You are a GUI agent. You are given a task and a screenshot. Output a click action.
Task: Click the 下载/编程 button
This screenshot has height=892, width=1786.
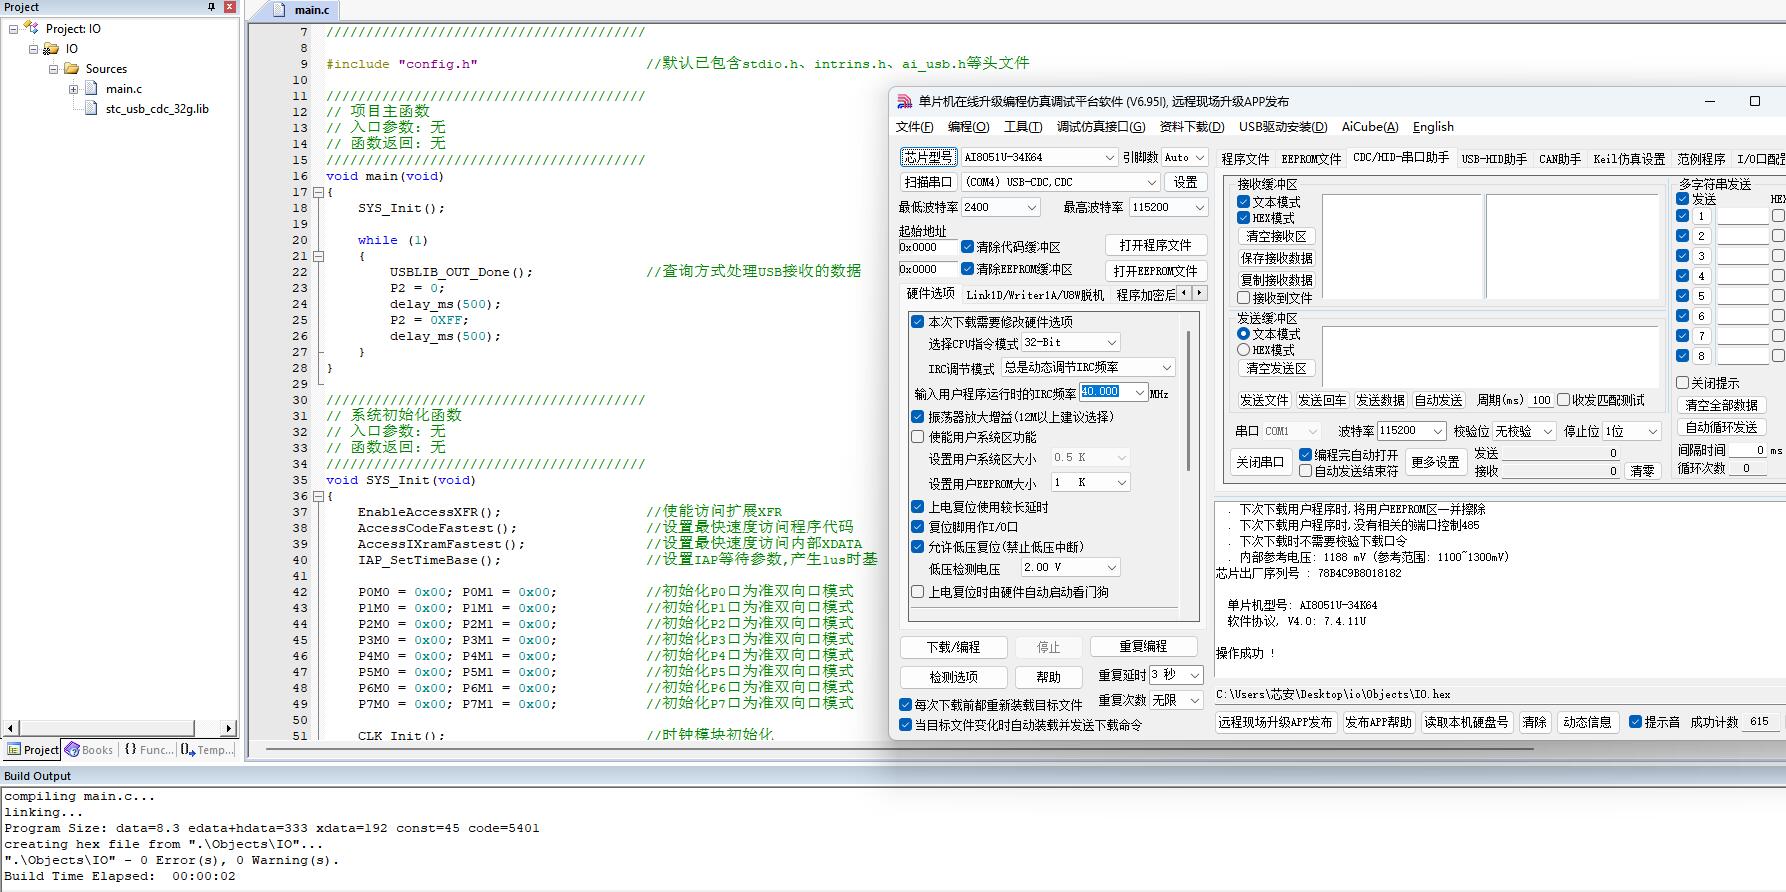click(953, 647)
